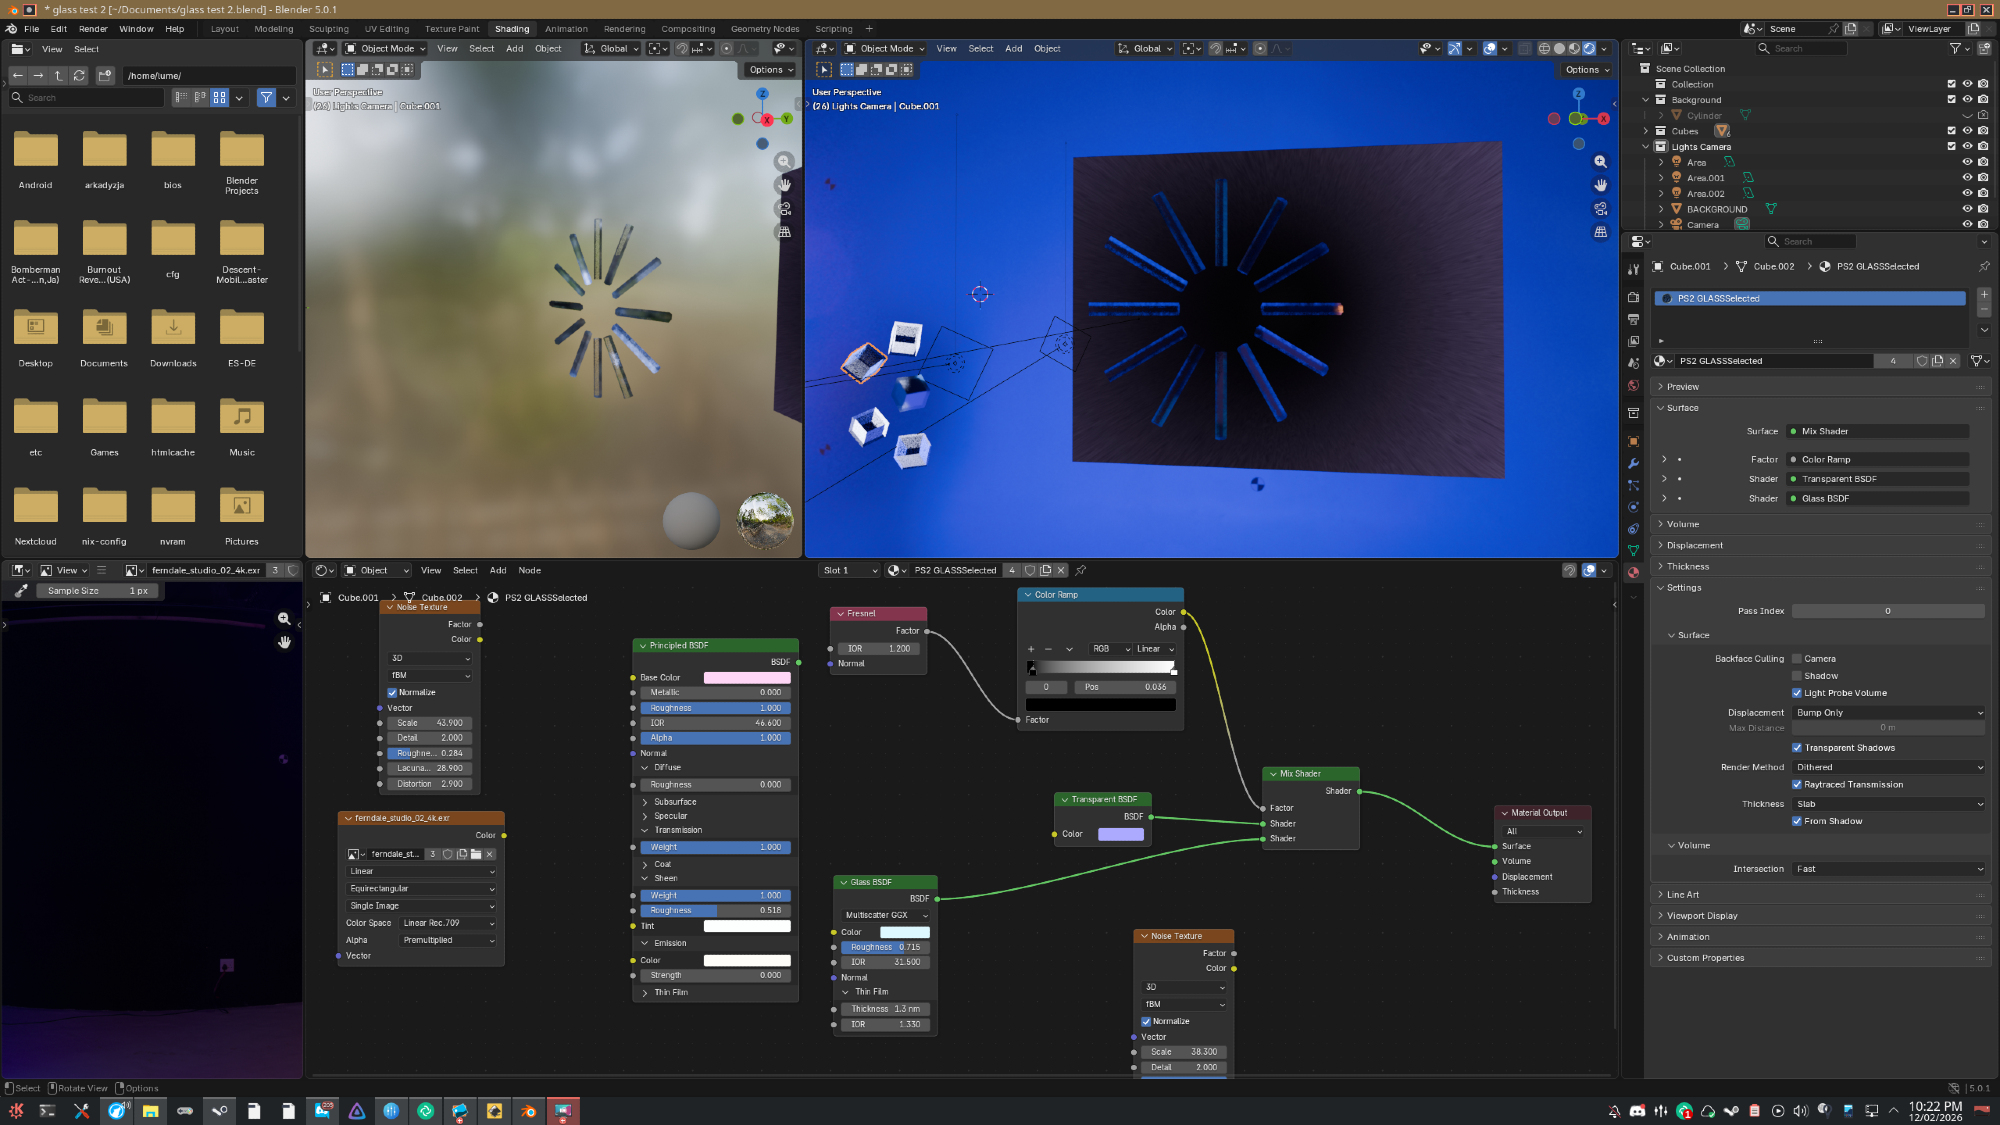The height and width of the screenshot is (1125, 2000).
Task: Switch to the Compositing workspace tab
Action: pyautogui.click(x=687, y=29)
